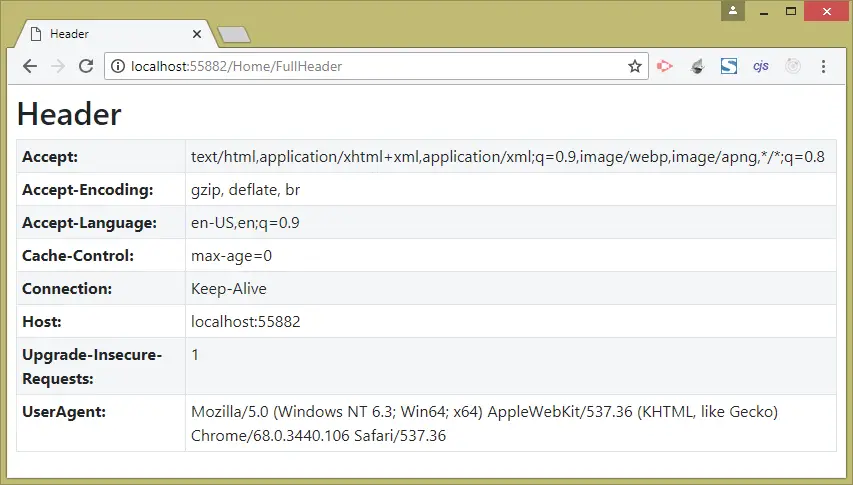Select the UserAgent value starting with Mozilla/5.0

tap(484, 424)
